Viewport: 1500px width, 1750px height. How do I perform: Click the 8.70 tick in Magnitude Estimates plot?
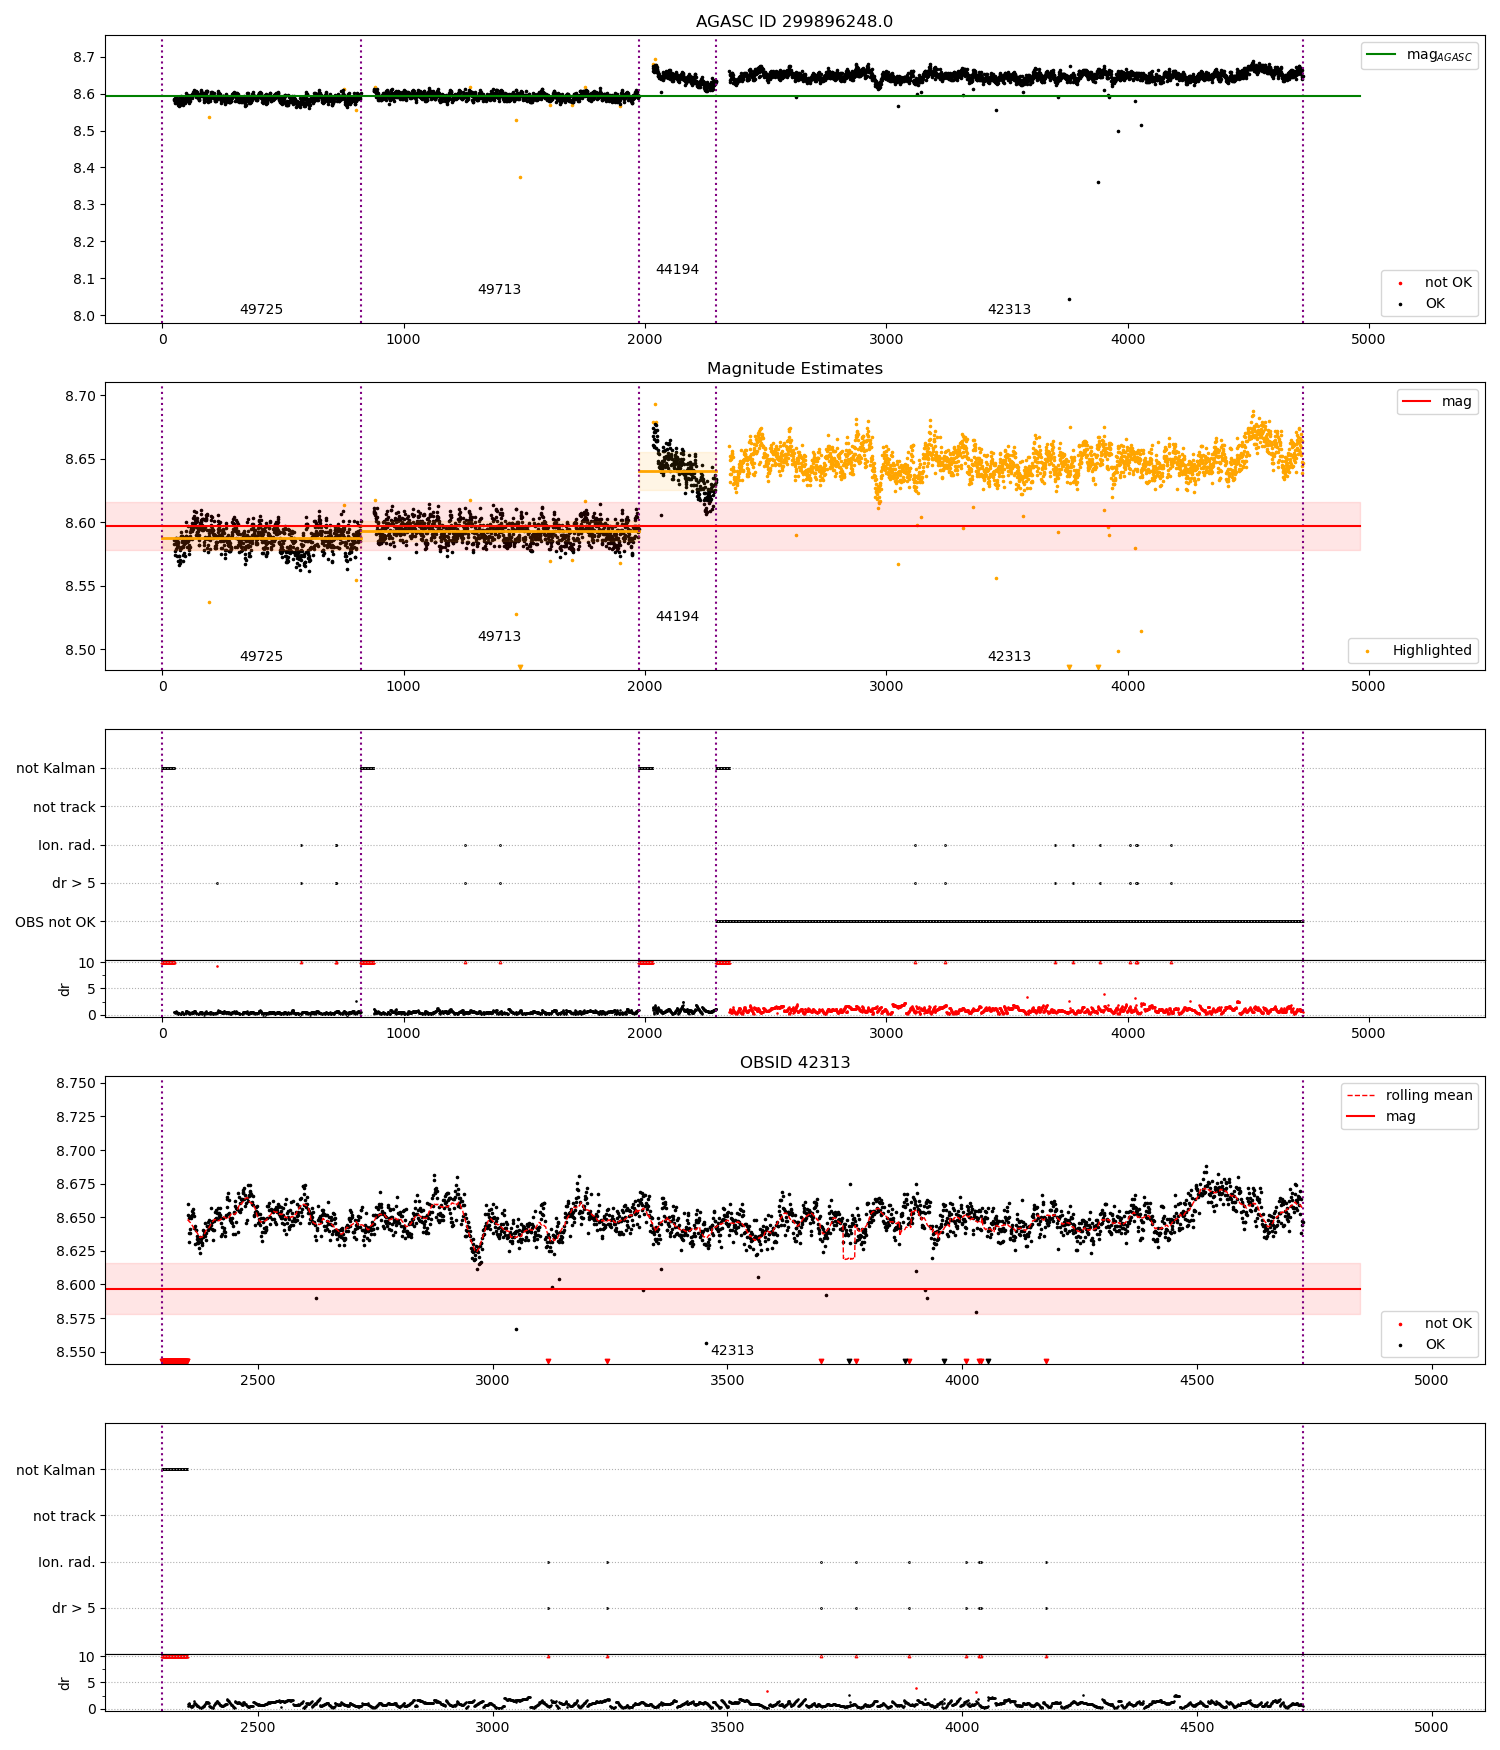click(x=79, y=396)
